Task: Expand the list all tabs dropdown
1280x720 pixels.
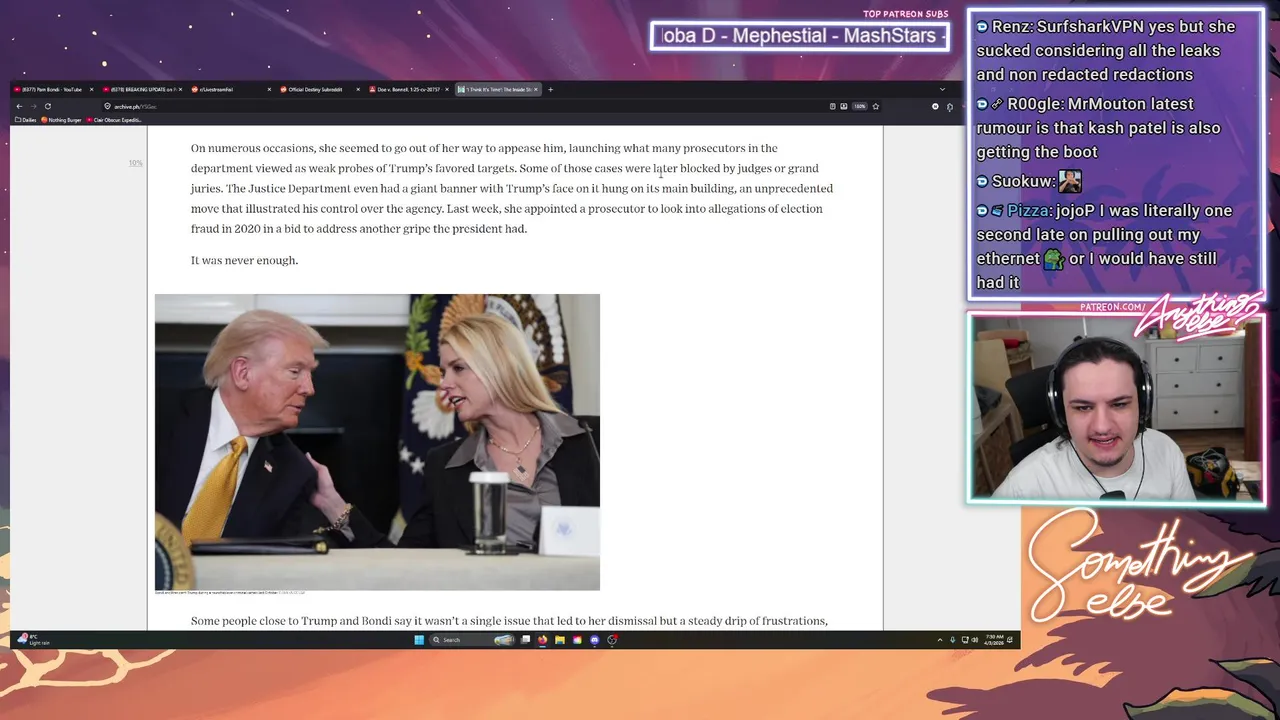Action: click(942, 89)
